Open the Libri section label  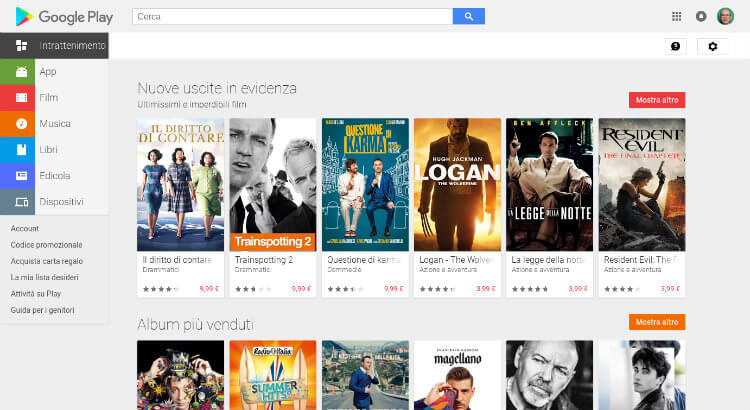tap(48, 150)
